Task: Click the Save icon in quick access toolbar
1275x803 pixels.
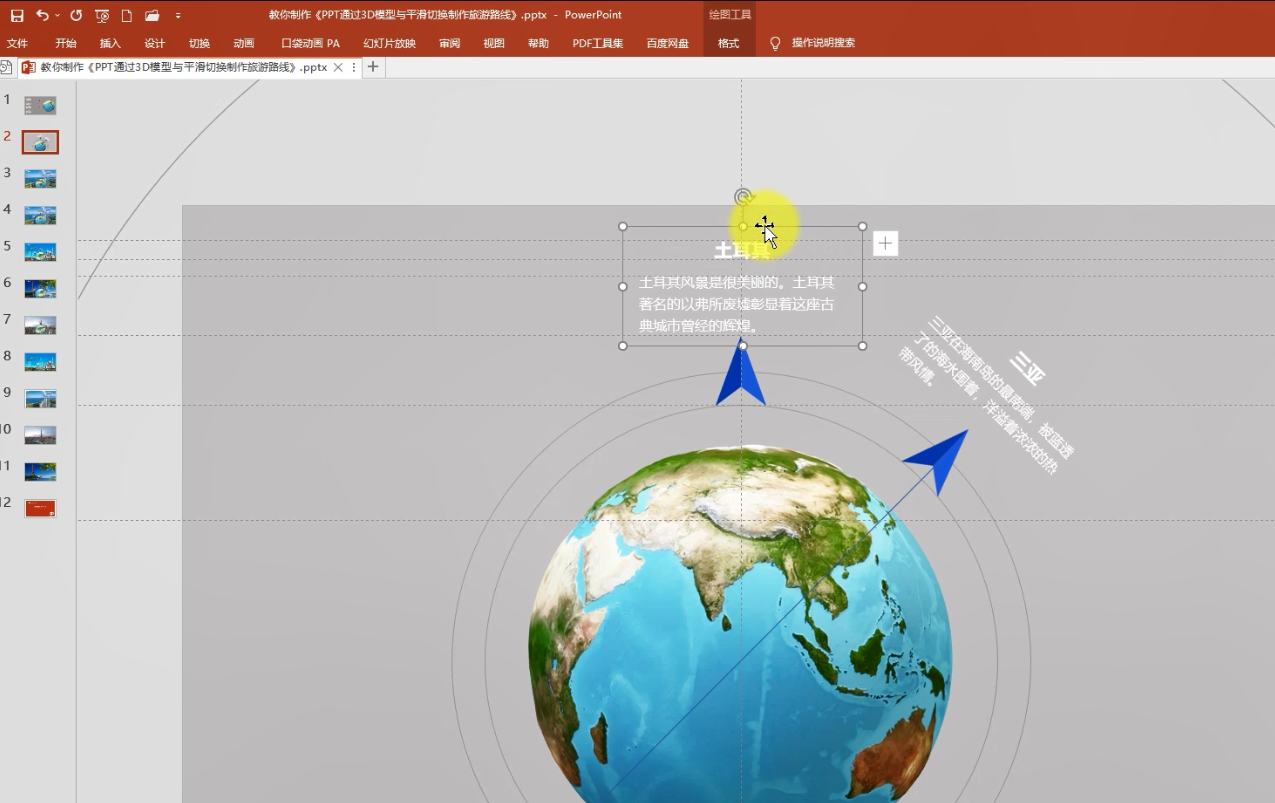Action: tap(16, 15)
